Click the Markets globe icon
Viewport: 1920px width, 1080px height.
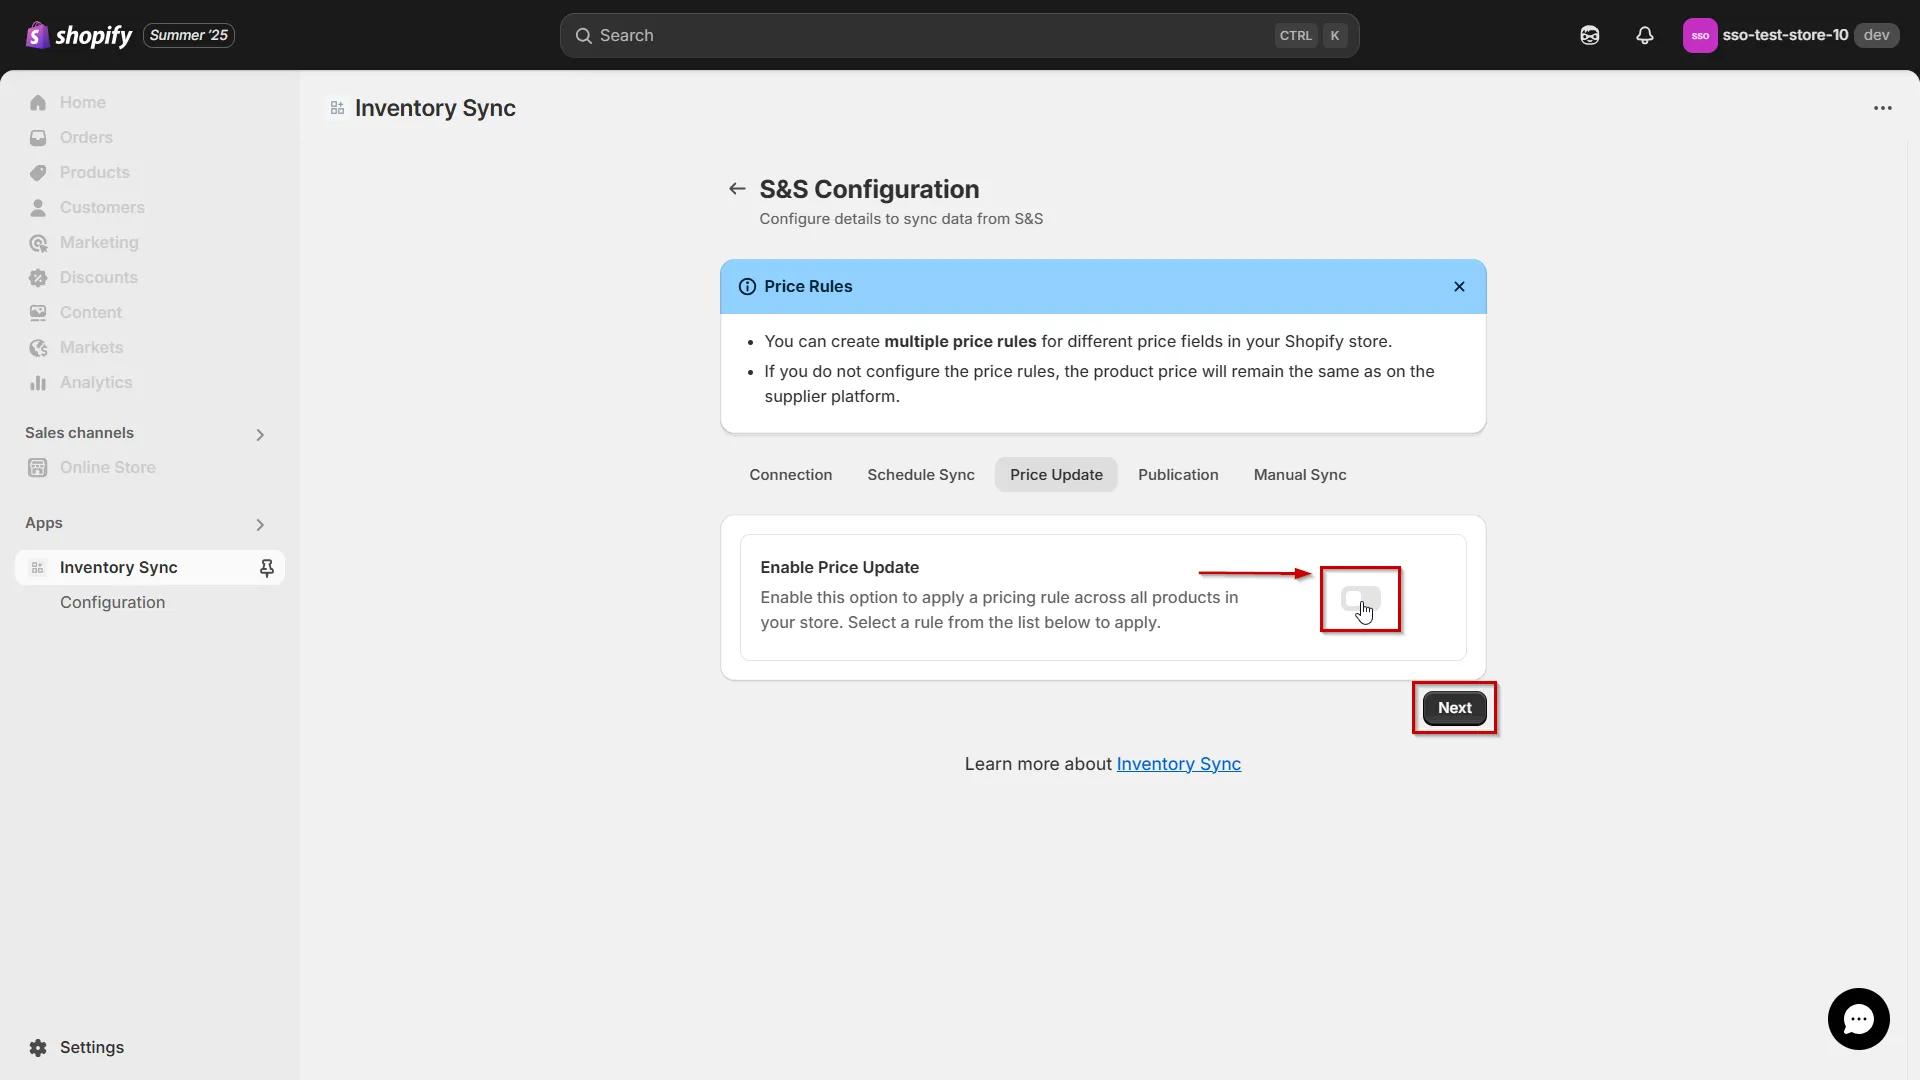click(38, 348)
